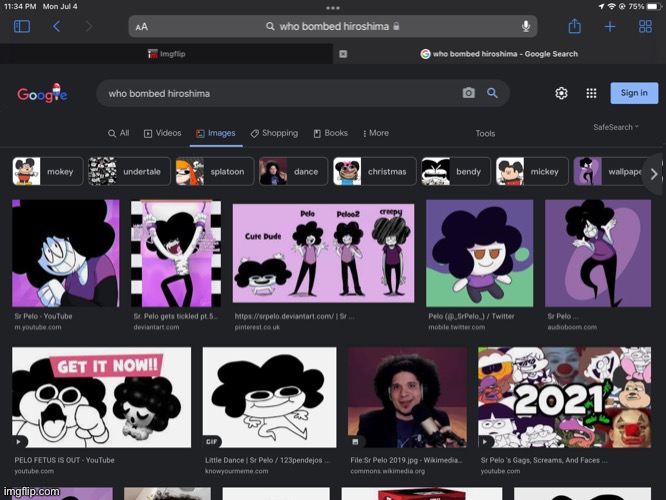Select the Images tab
This screenshot has height=500, width=666.
(x=216, y=133)
